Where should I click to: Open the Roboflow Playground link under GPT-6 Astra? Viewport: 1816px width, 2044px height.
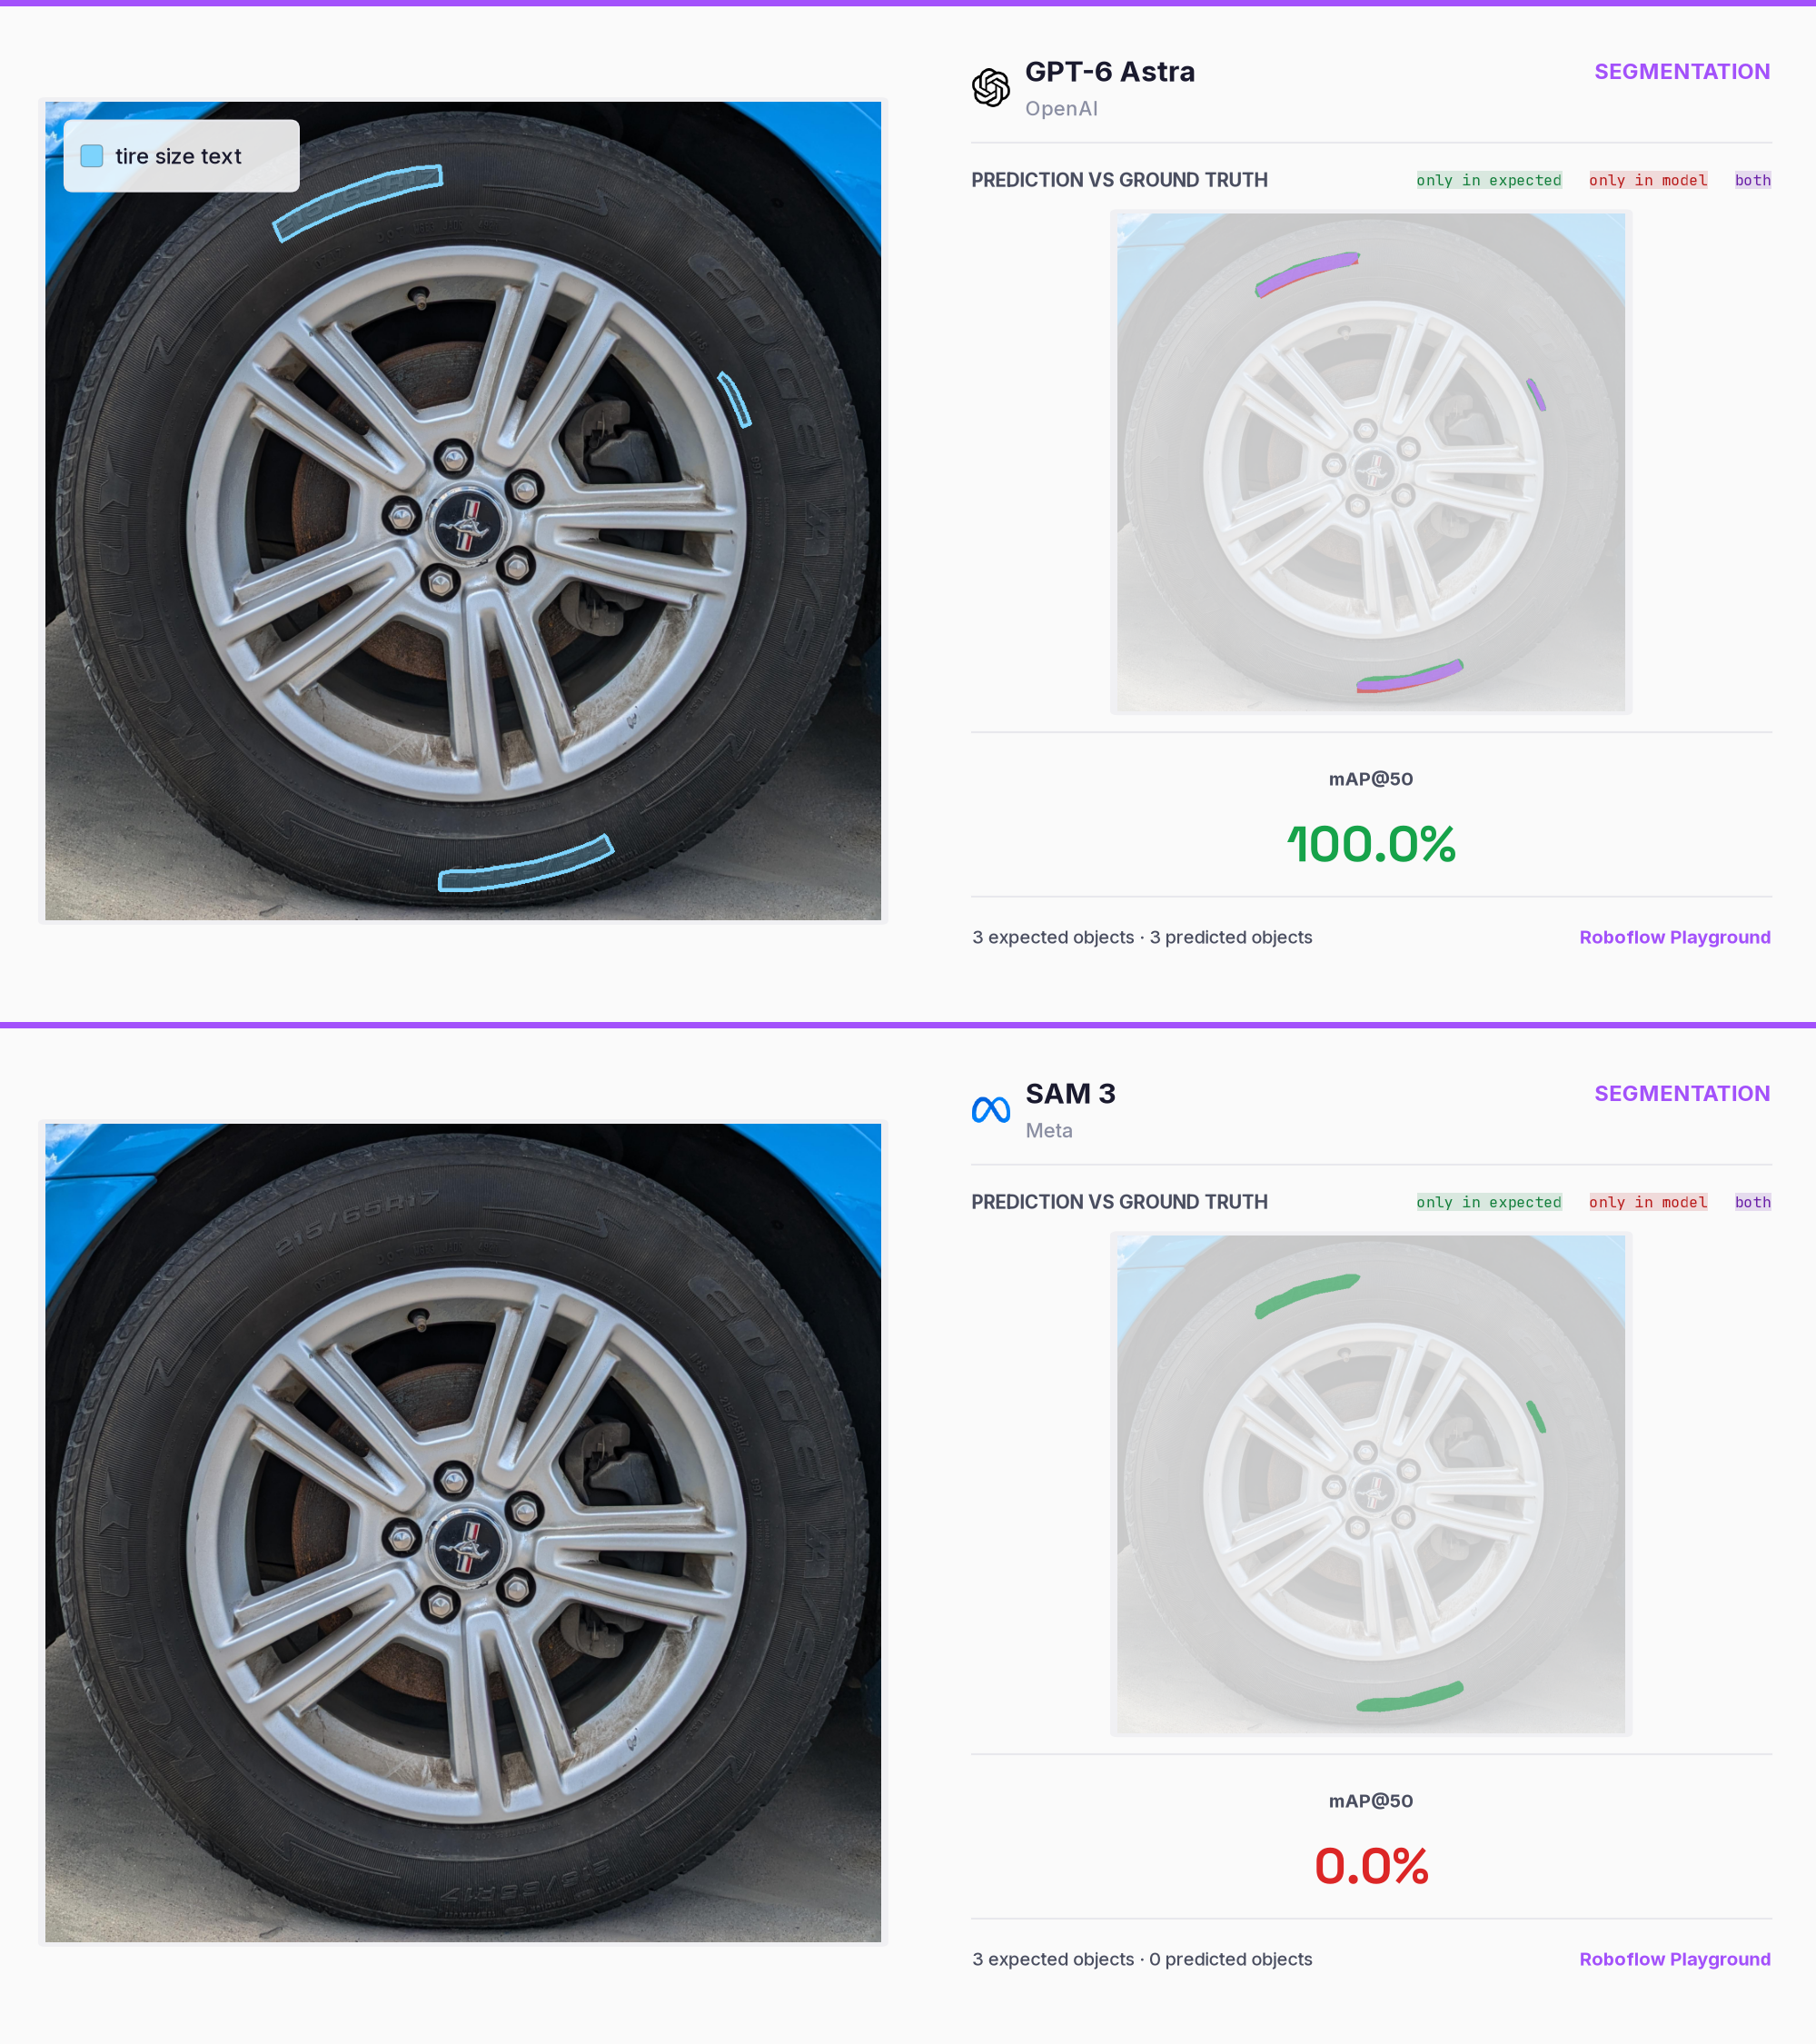(1674, 937)
